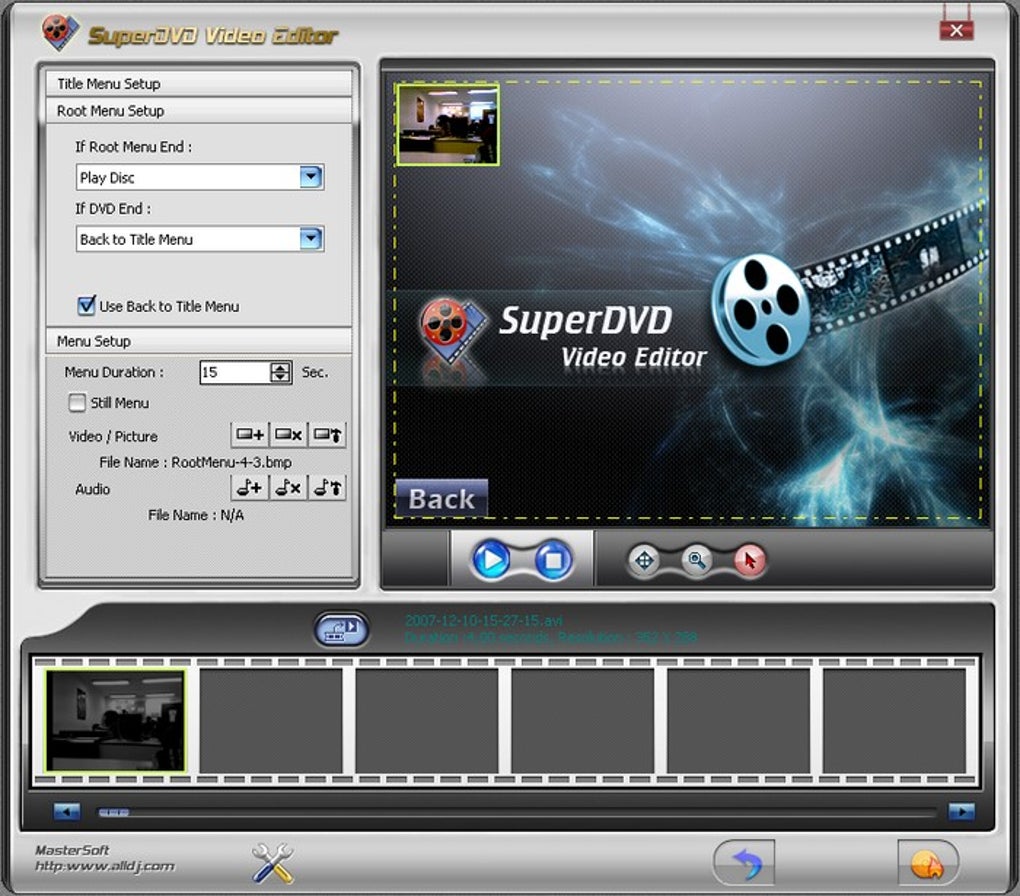
Task: Select the zoom magnifier tool
Action: click(697, 560)
